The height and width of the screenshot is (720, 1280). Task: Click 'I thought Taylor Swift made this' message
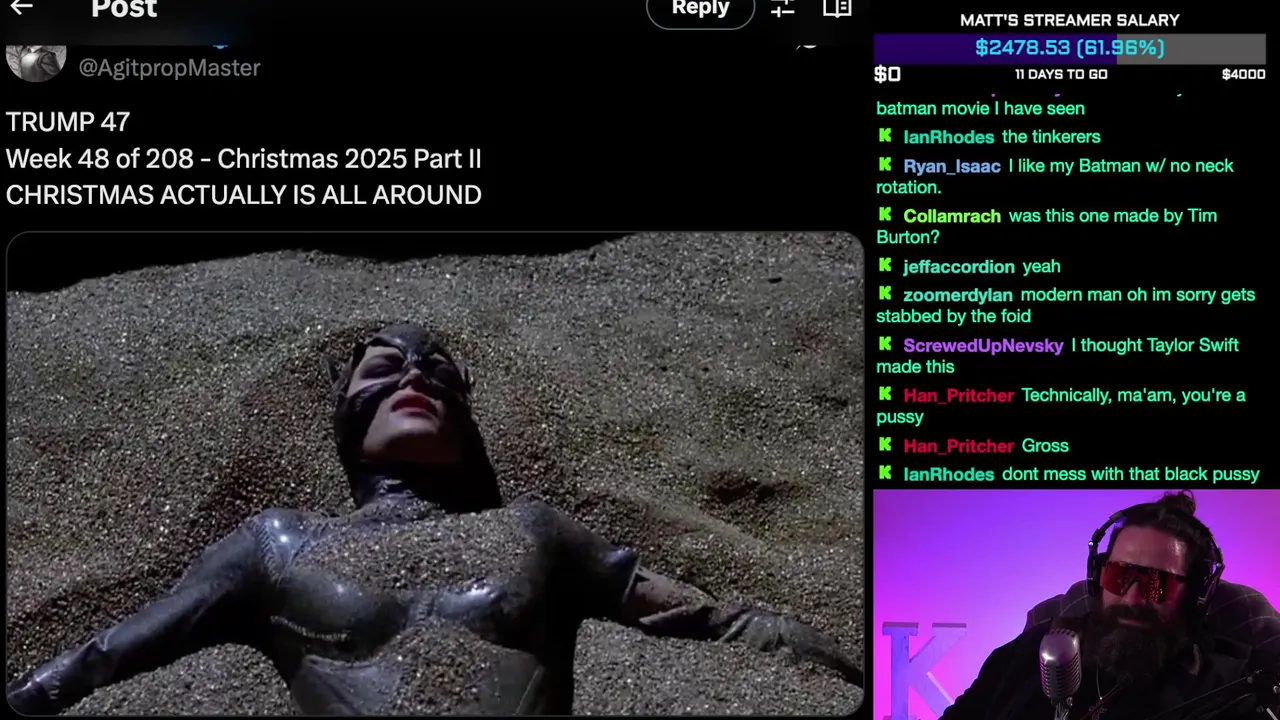coord(1057,356)
